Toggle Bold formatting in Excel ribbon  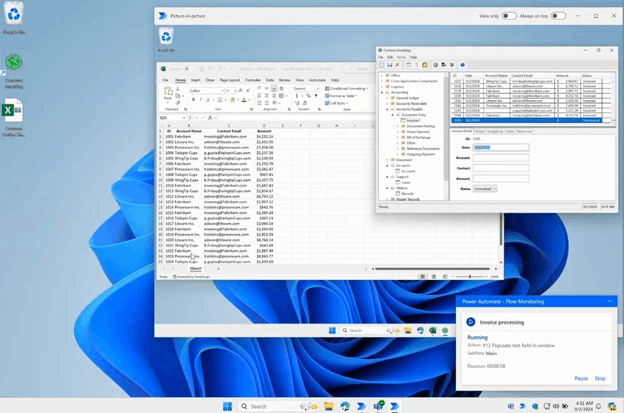(193, 99)
